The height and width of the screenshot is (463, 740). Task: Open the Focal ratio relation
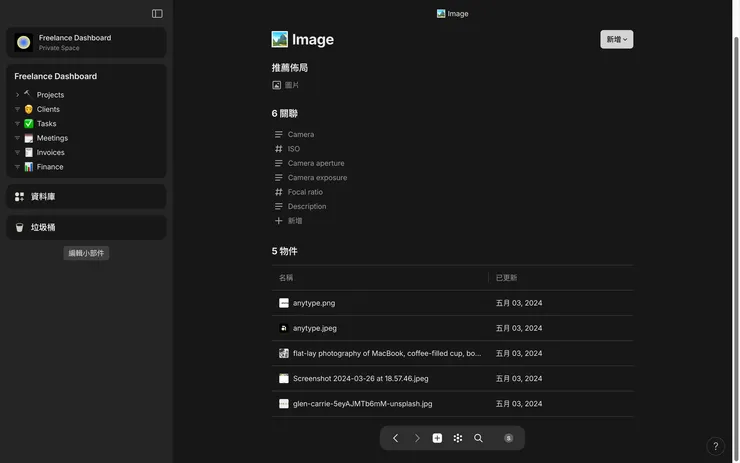coord(305,192)
